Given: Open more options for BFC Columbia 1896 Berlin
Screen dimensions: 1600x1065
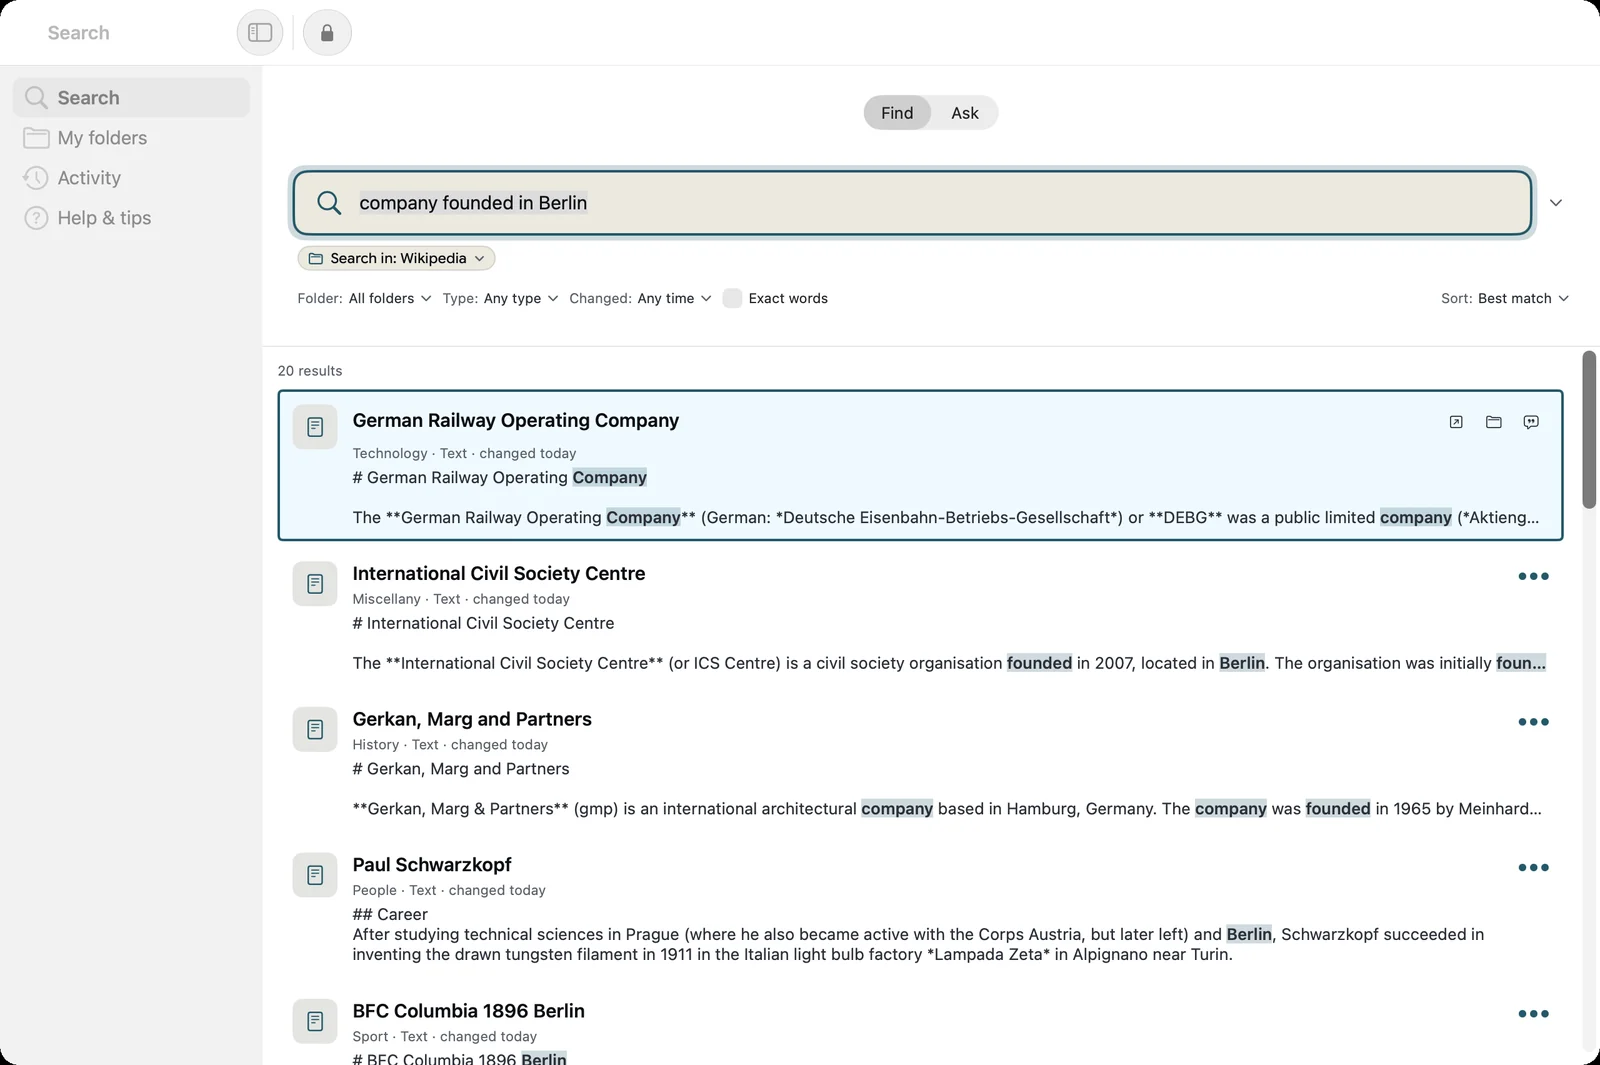Looking at the screenshot, I should 1533,1014.
